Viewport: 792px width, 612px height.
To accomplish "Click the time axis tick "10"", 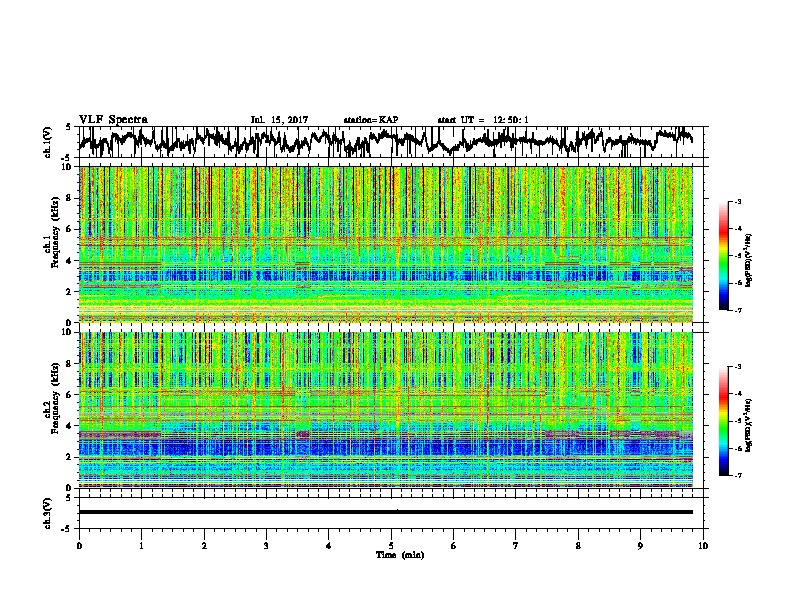I will pos(703,546).
